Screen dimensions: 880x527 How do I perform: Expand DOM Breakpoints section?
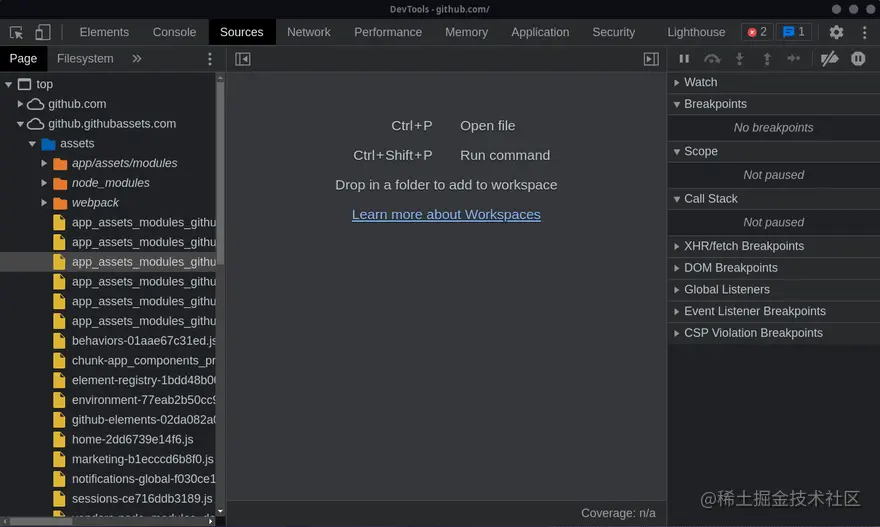click(773, 268)
